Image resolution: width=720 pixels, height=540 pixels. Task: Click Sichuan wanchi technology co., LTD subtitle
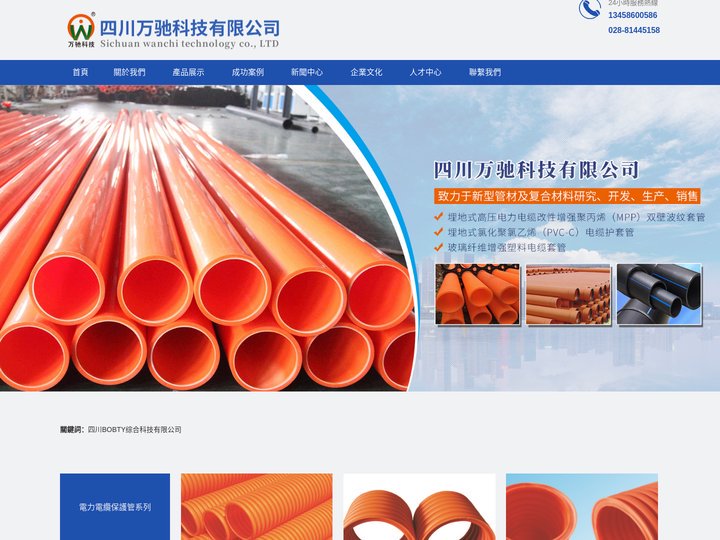(189, 44)
